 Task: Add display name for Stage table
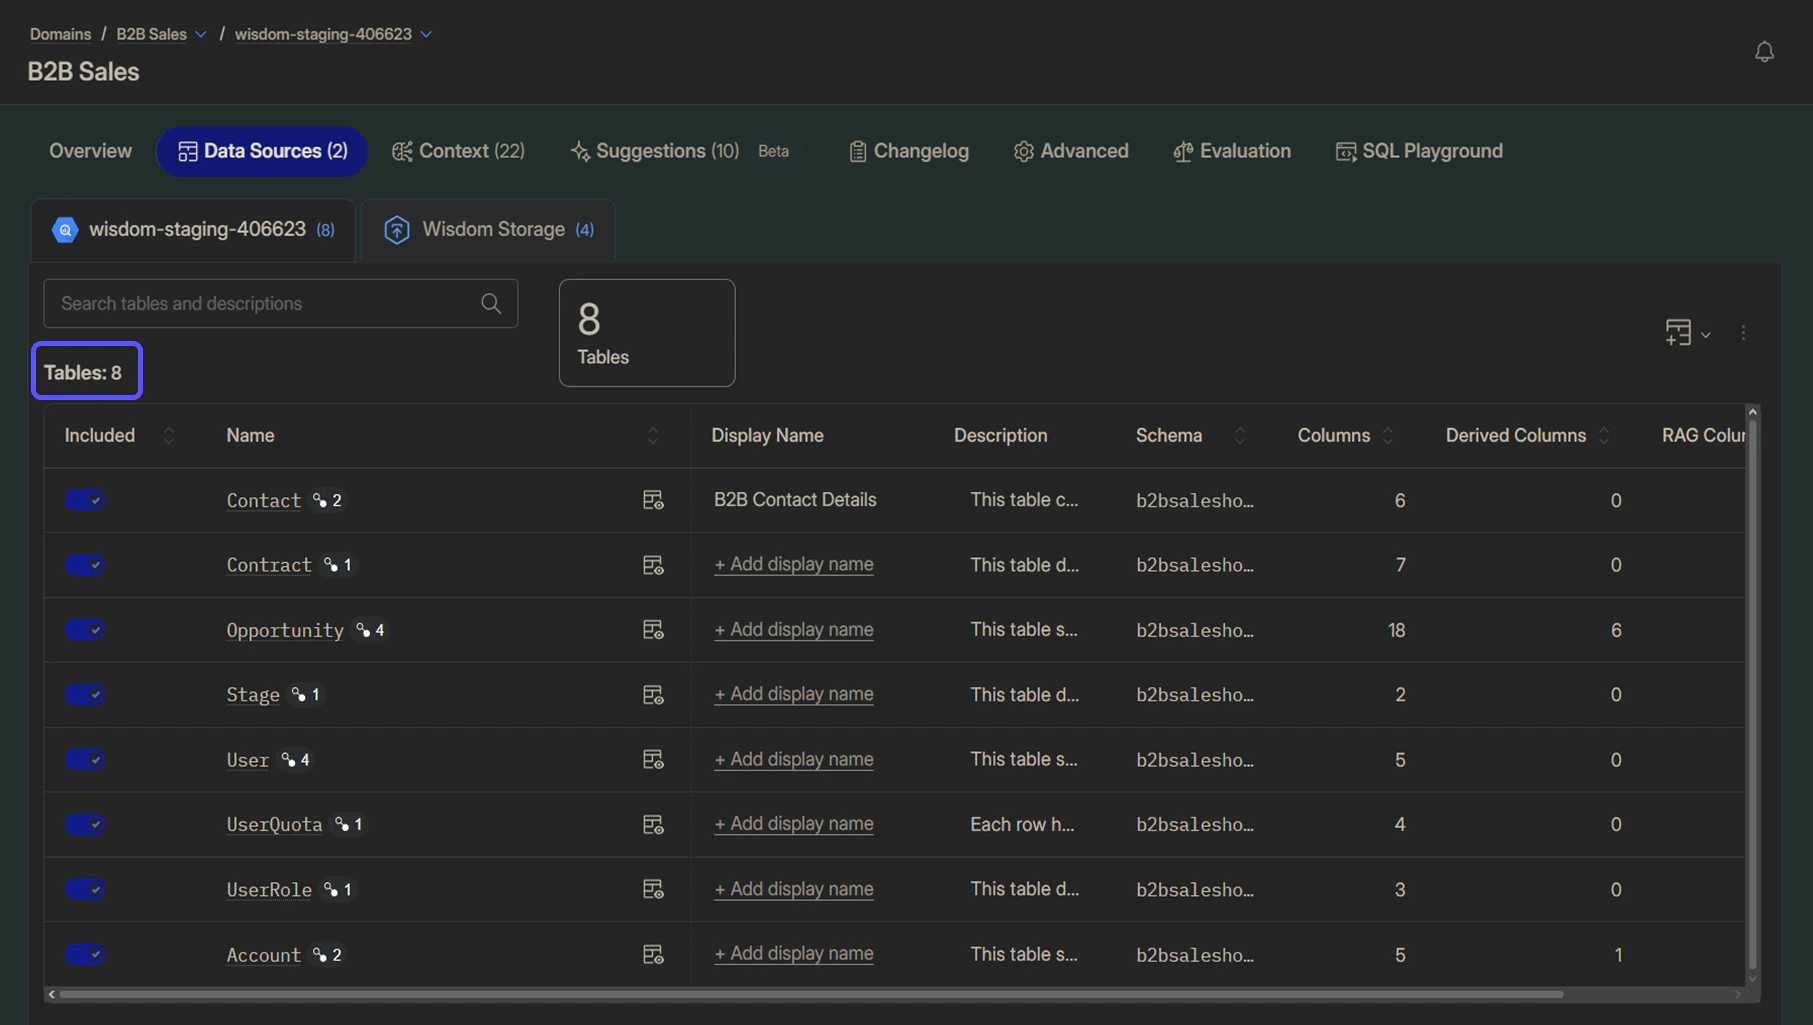pos(794,694)
